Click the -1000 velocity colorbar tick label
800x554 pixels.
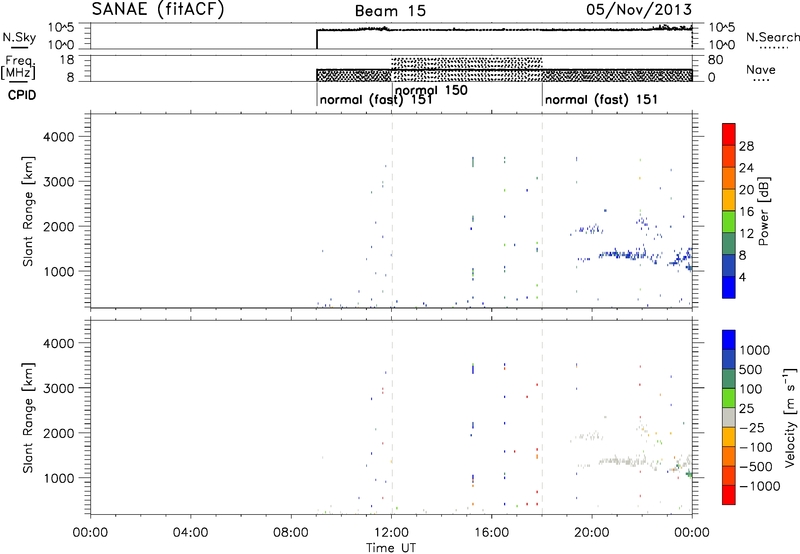click(x=760, y=486)
